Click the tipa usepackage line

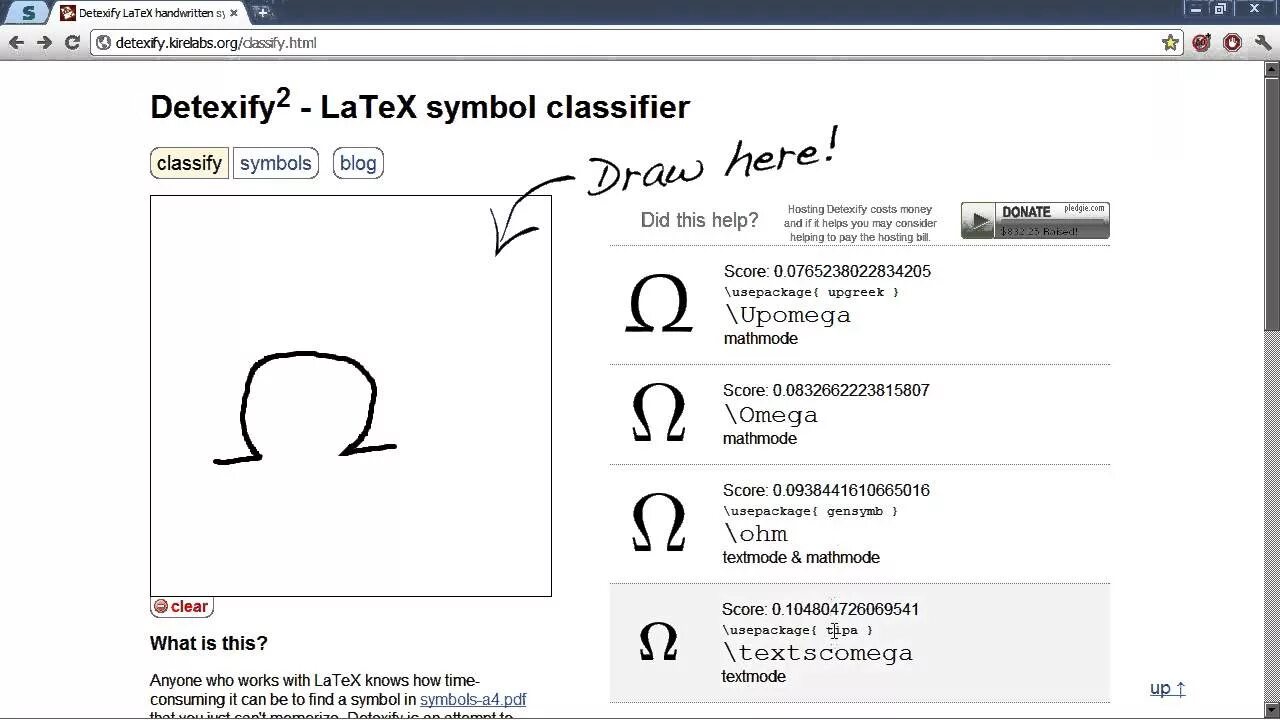(797, 630)
